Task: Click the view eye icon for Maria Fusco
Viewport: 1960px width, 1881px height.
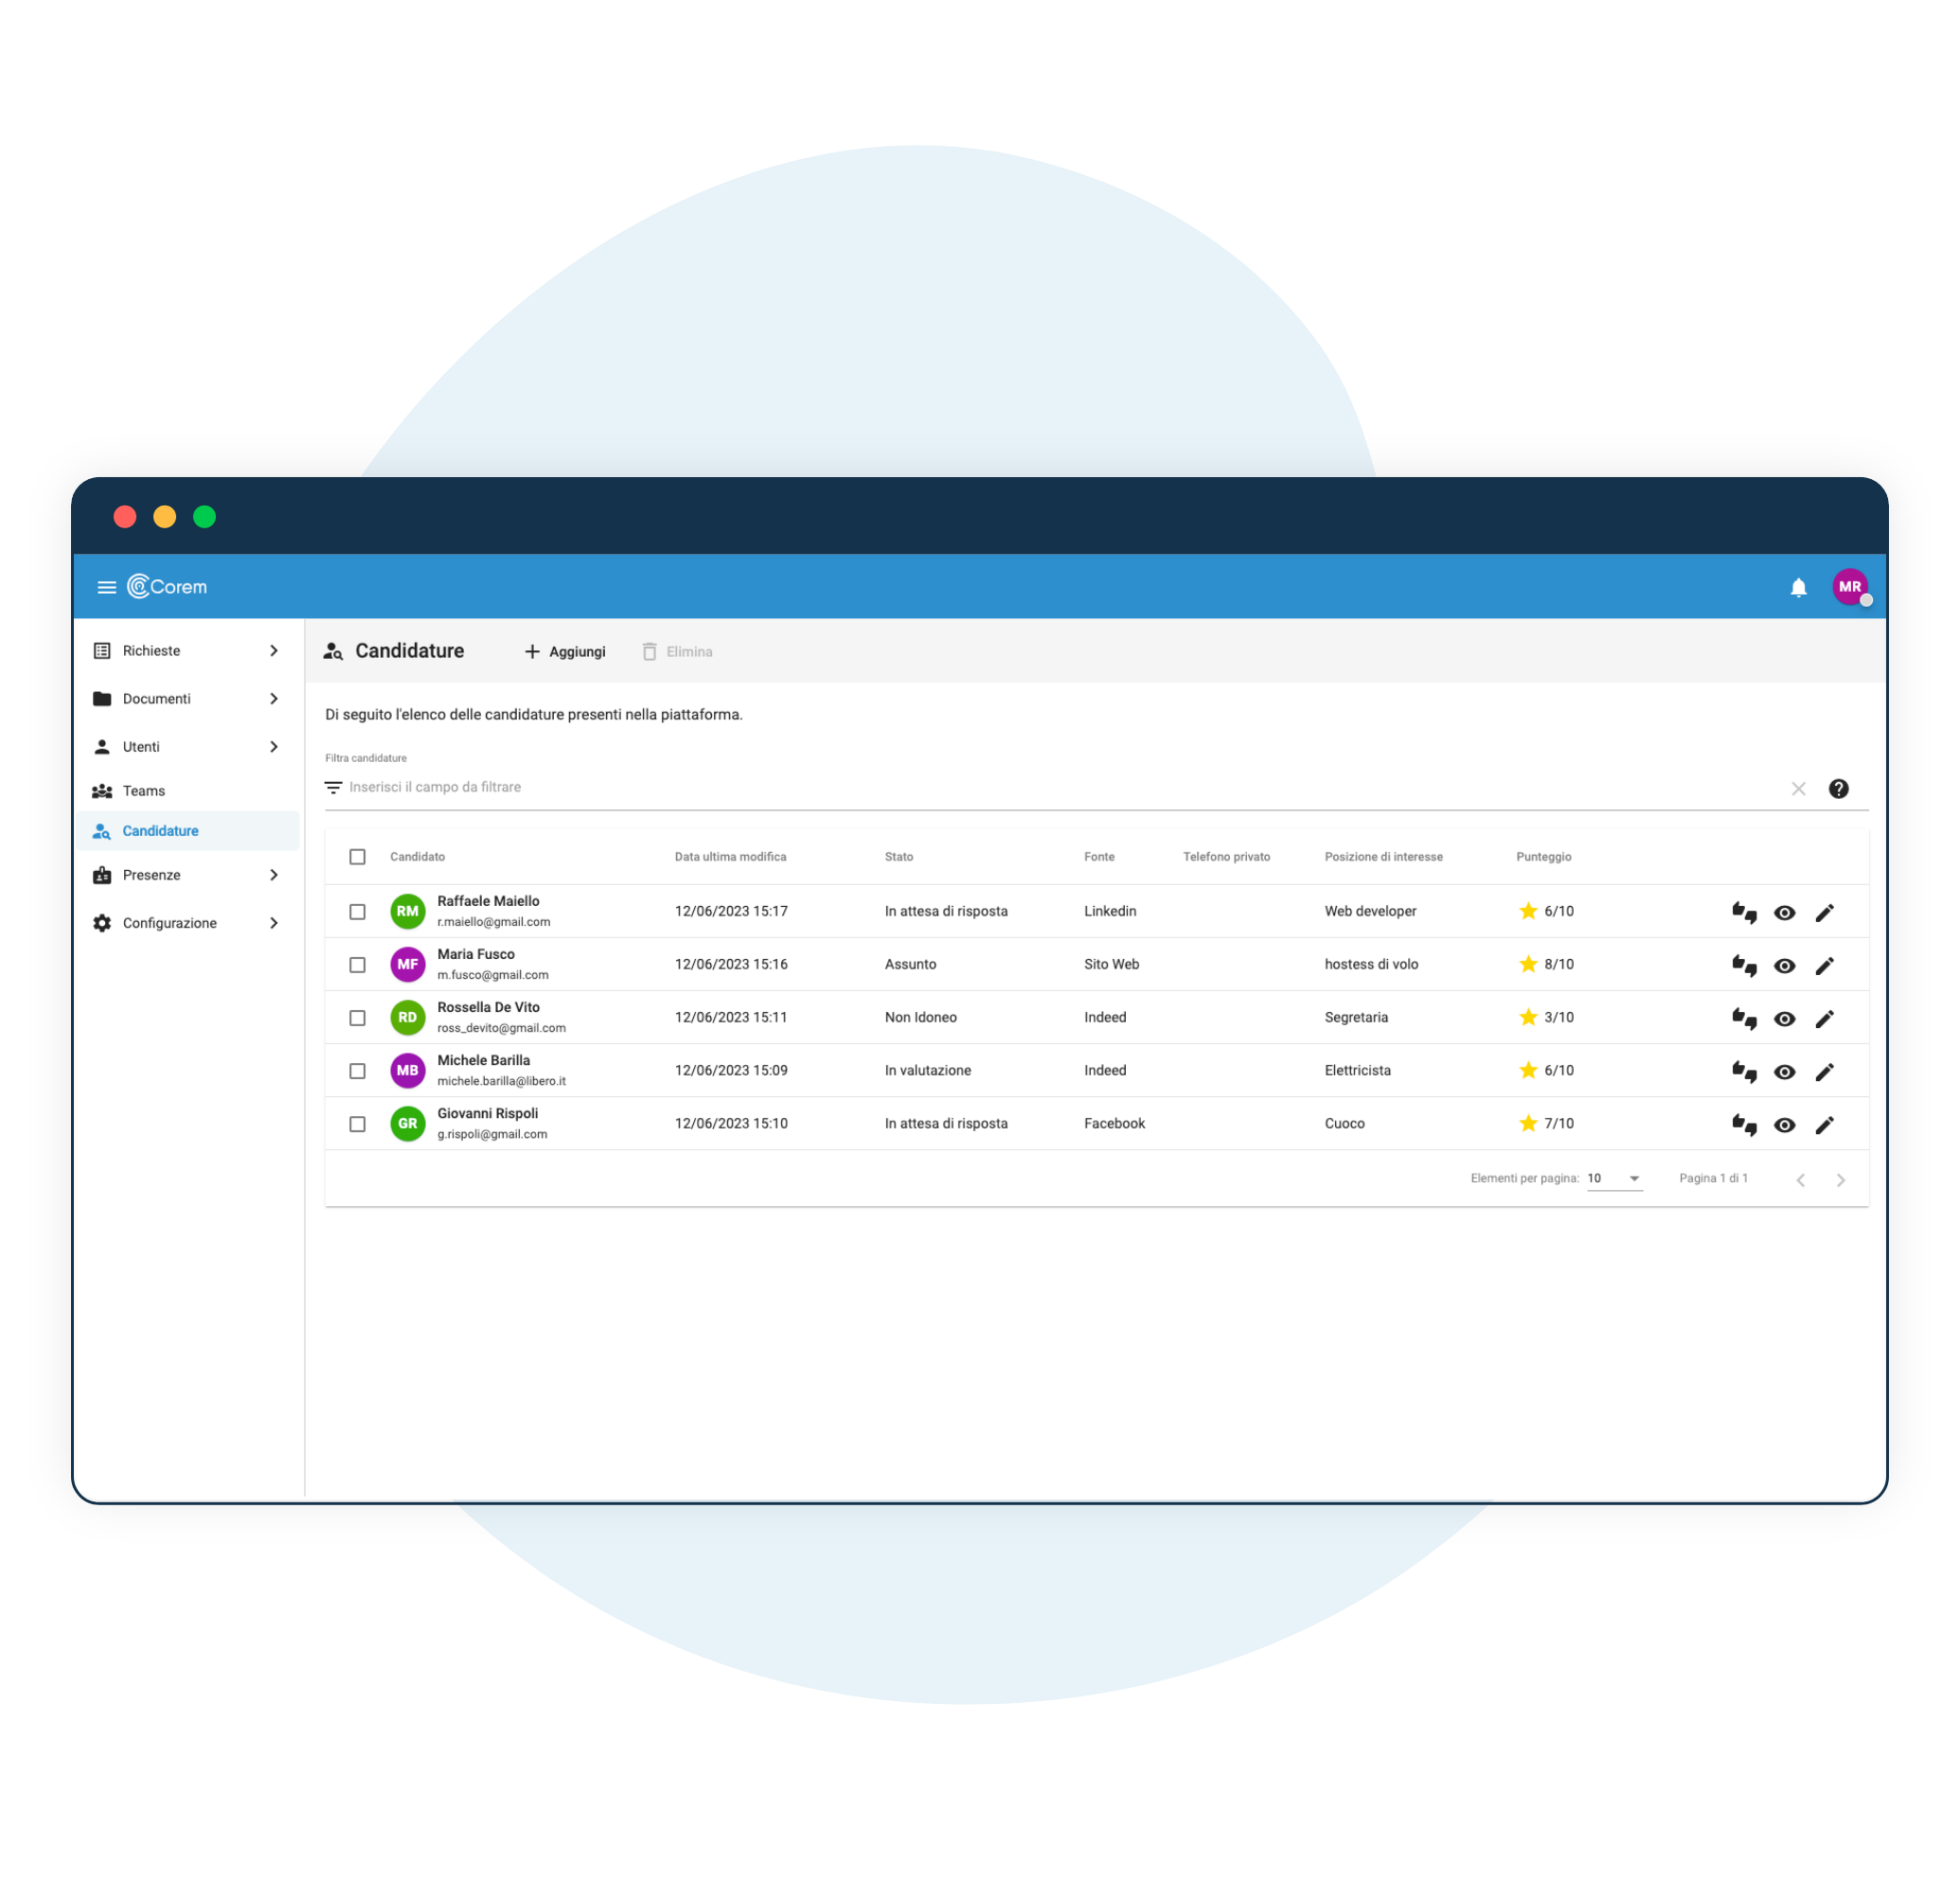Action: [x=1781, y=964]
